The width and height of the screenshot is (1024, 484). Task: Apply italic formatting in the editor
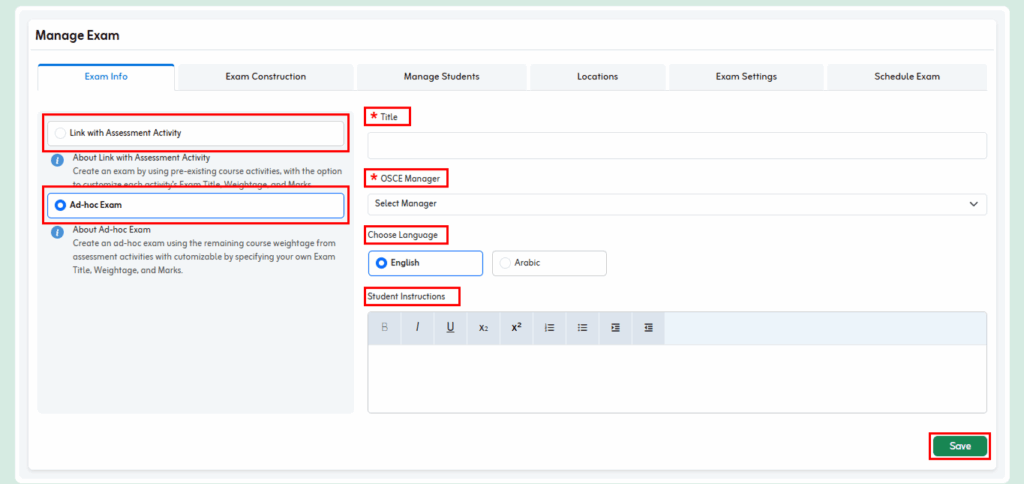click(x=417, y=327)
